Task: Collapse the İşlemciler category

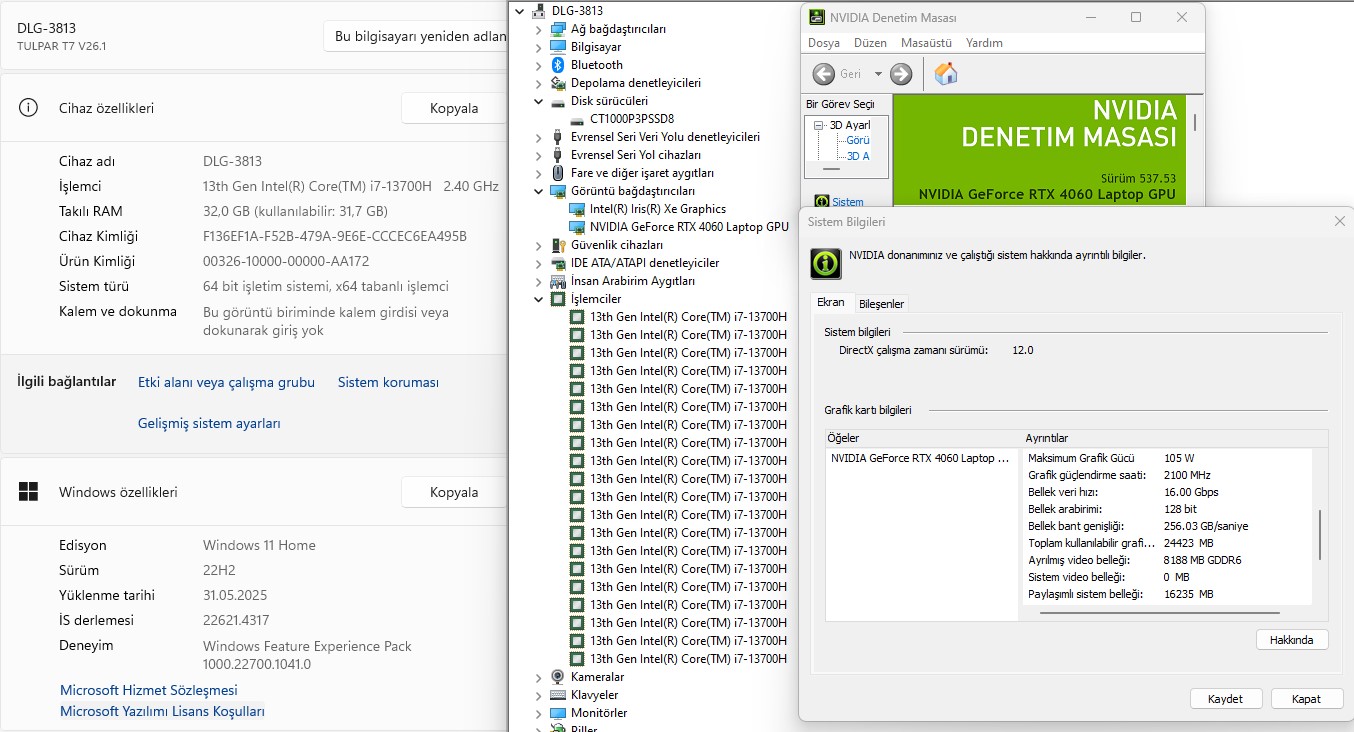Action: tap(538, 299)
